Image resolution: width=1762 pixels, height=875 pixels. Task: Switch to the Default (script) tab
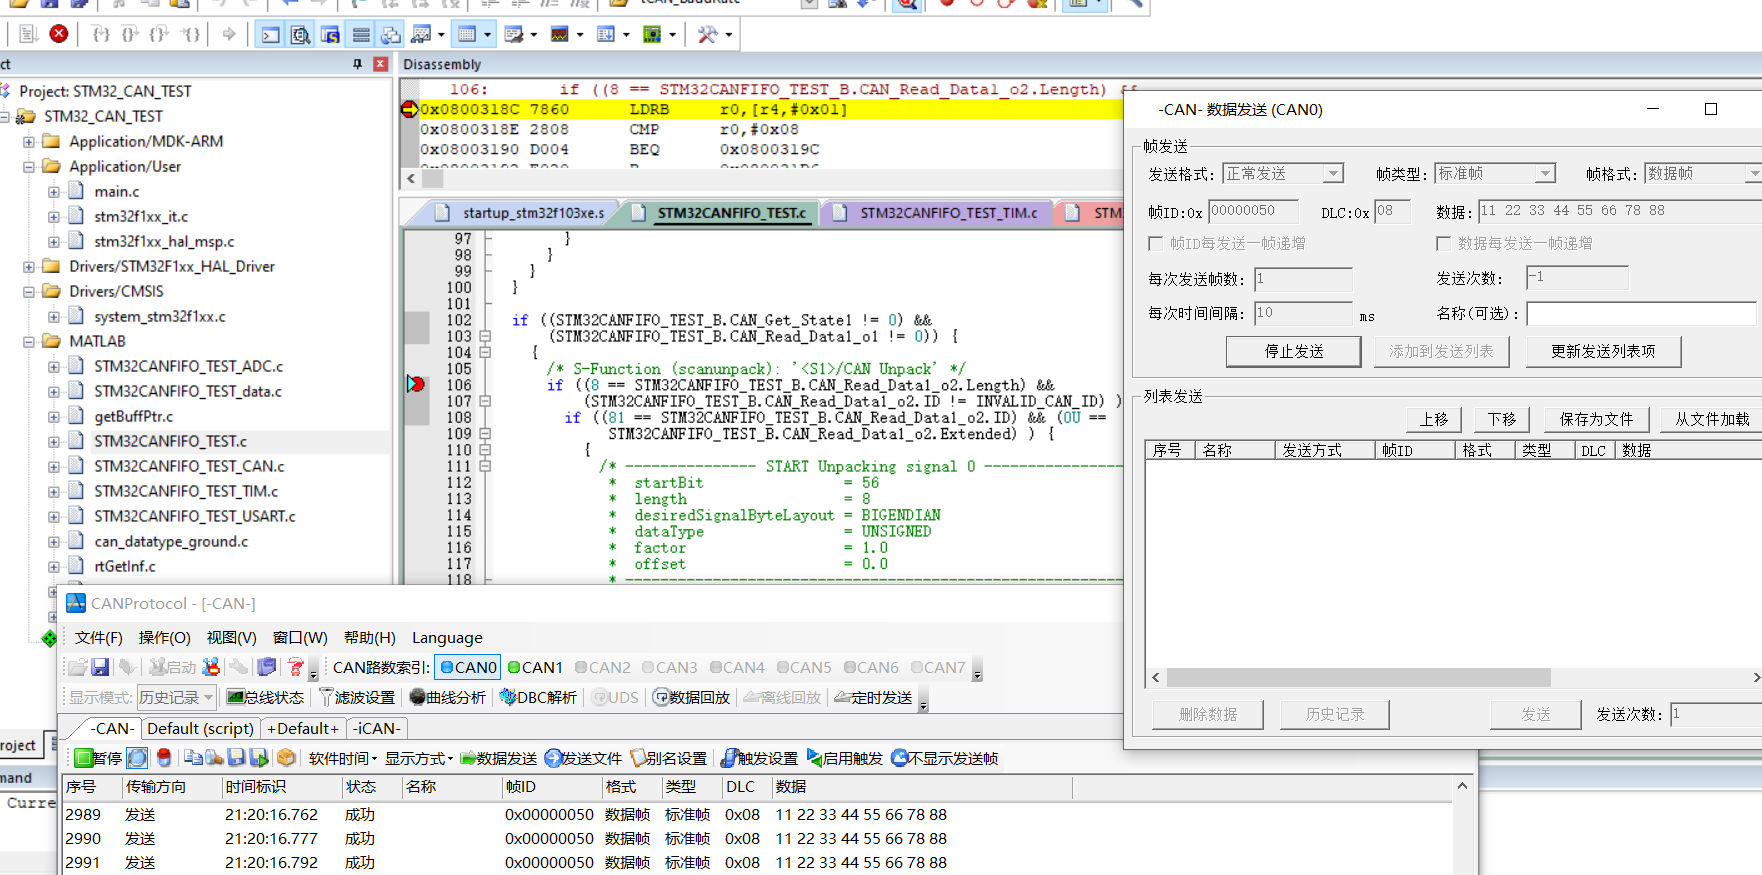[200, 728]
